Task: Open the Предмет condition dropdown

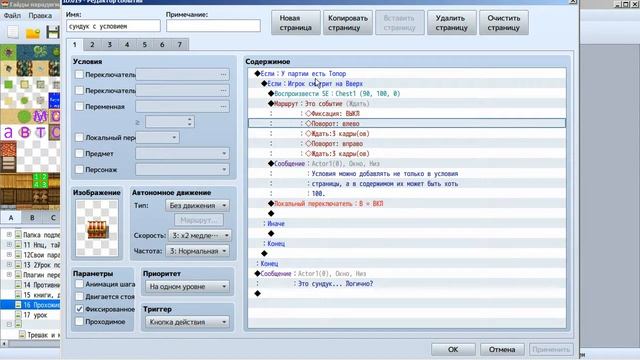Action: click(x=182, y=153)
